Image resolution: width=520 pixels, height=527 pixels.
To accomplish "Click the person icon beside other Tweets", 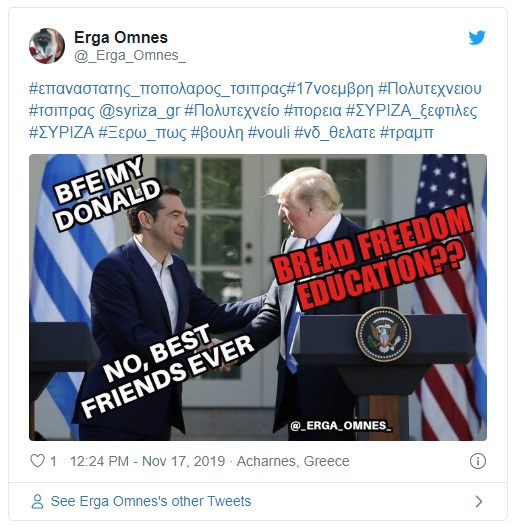I will click(37, 501).
